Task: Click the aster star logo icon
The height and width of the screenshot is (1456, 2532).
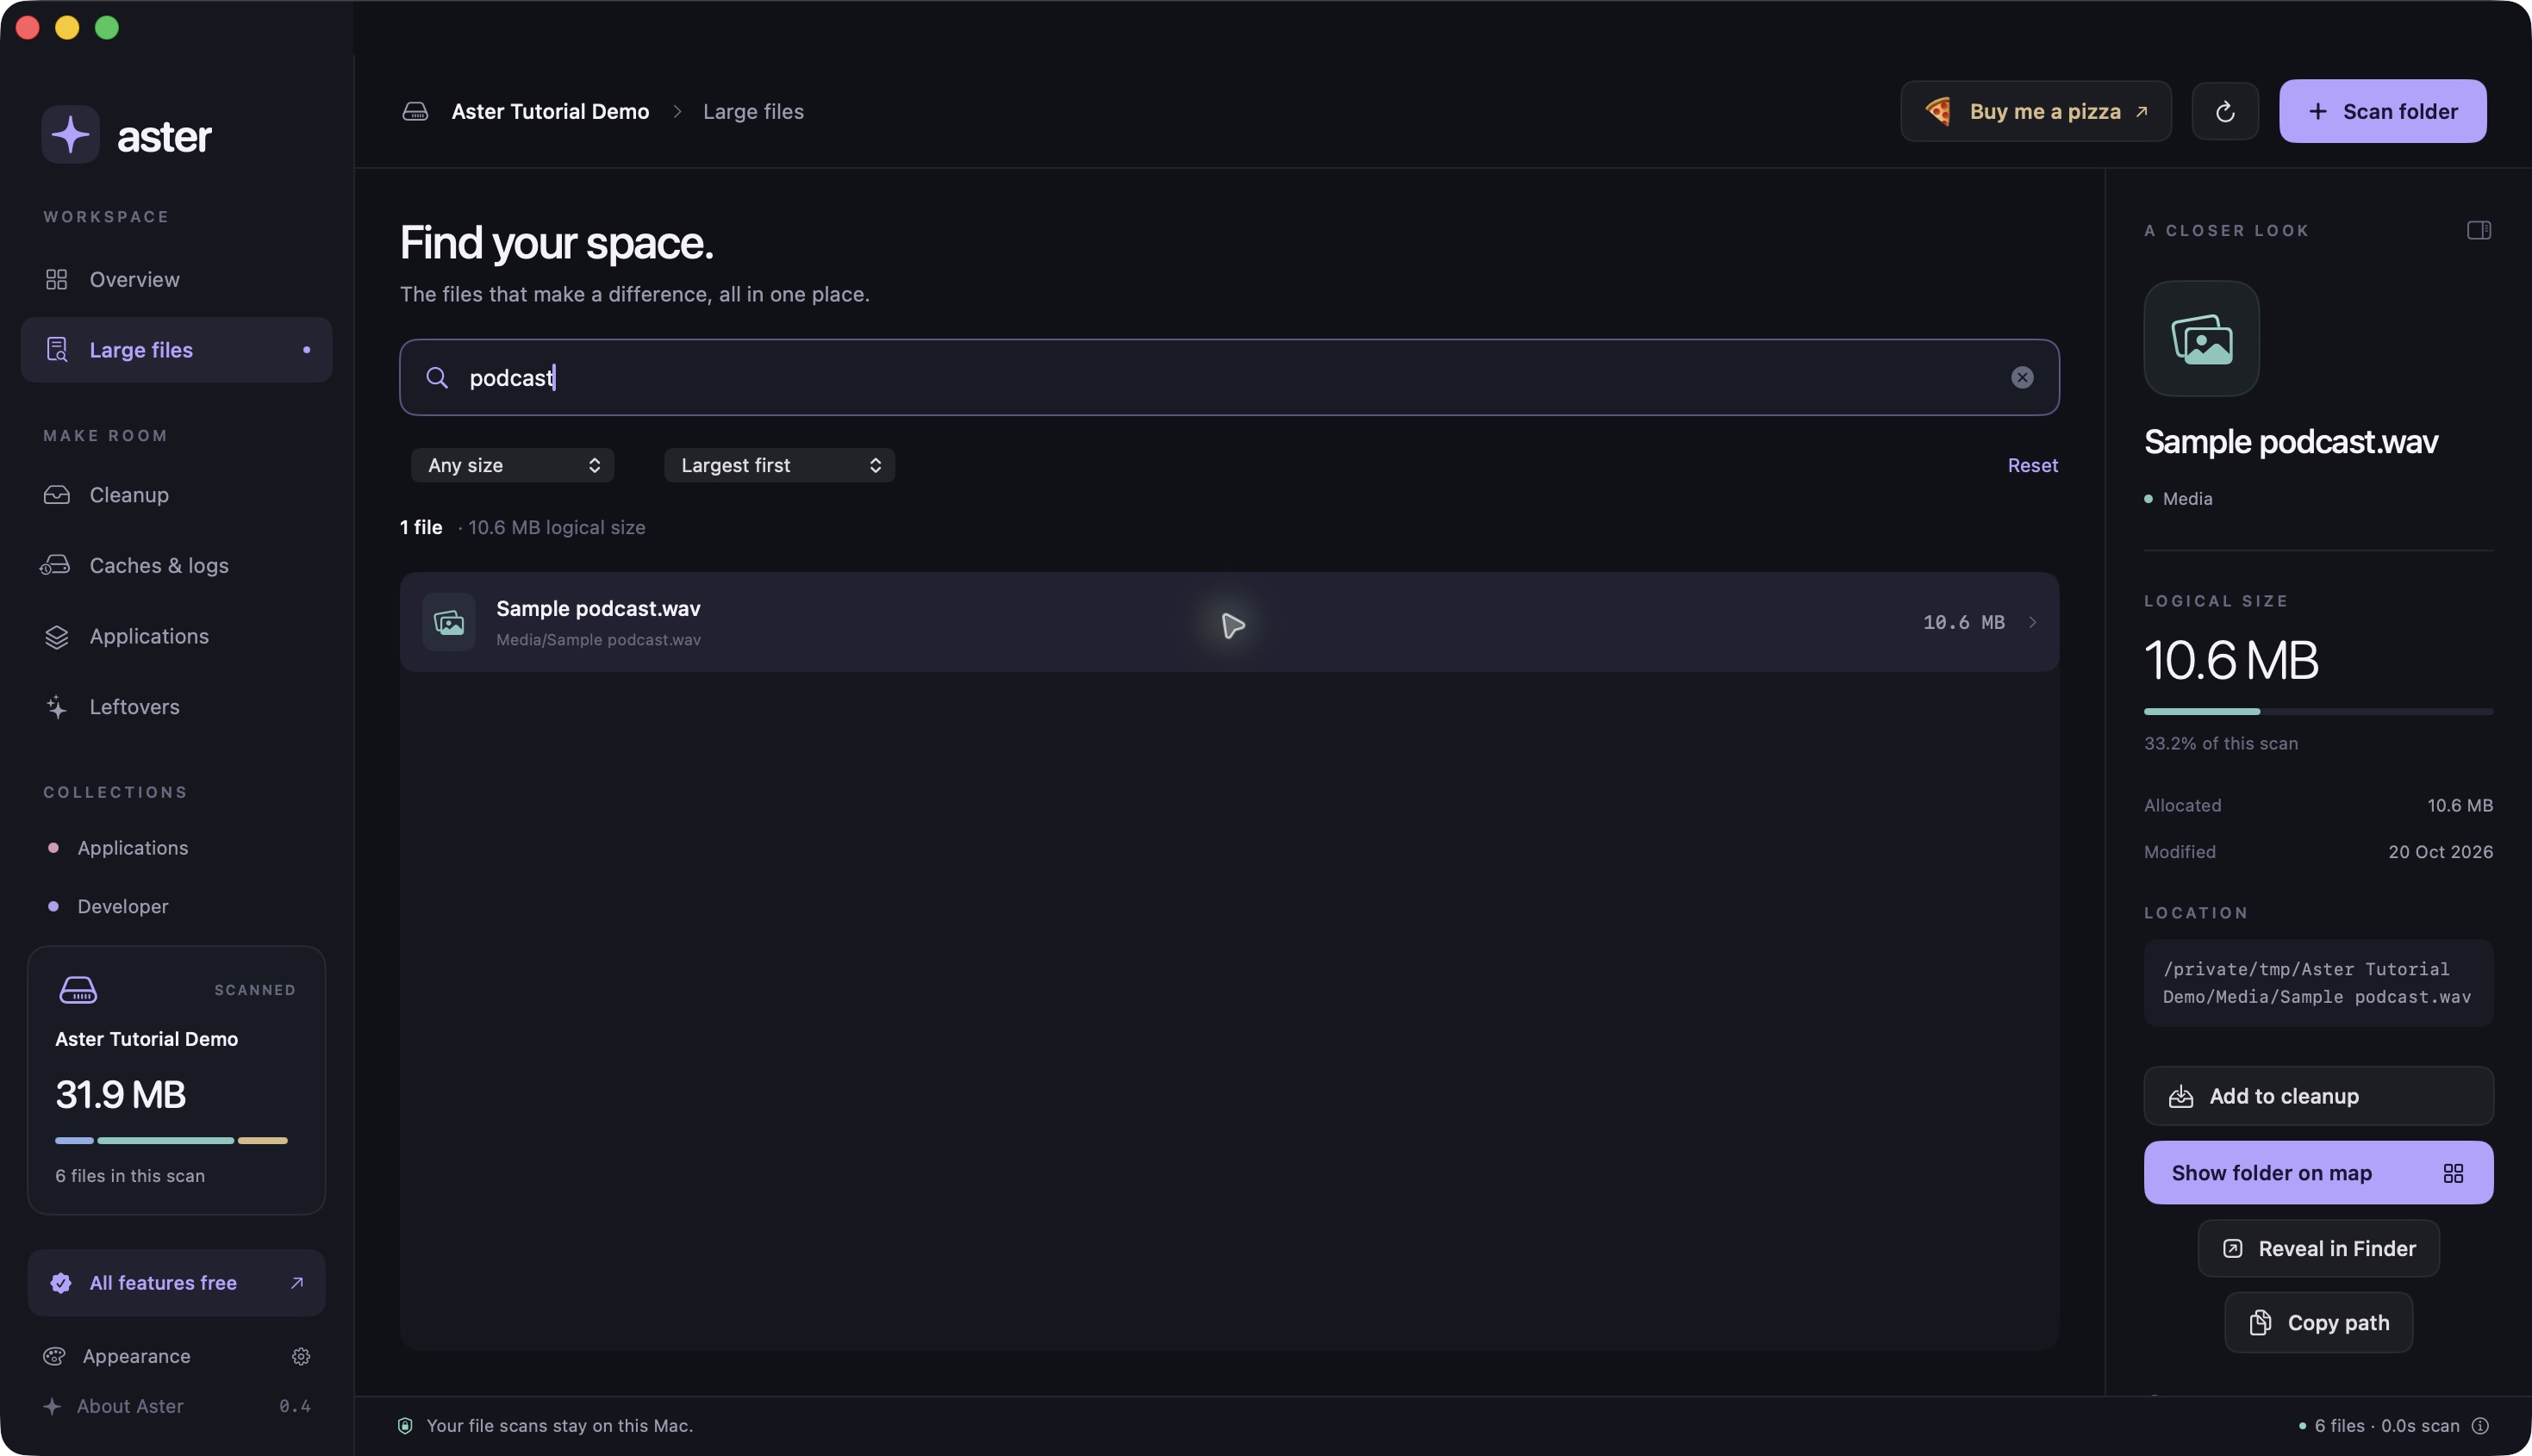Action: pyautogui.click(x=70, y=134)
